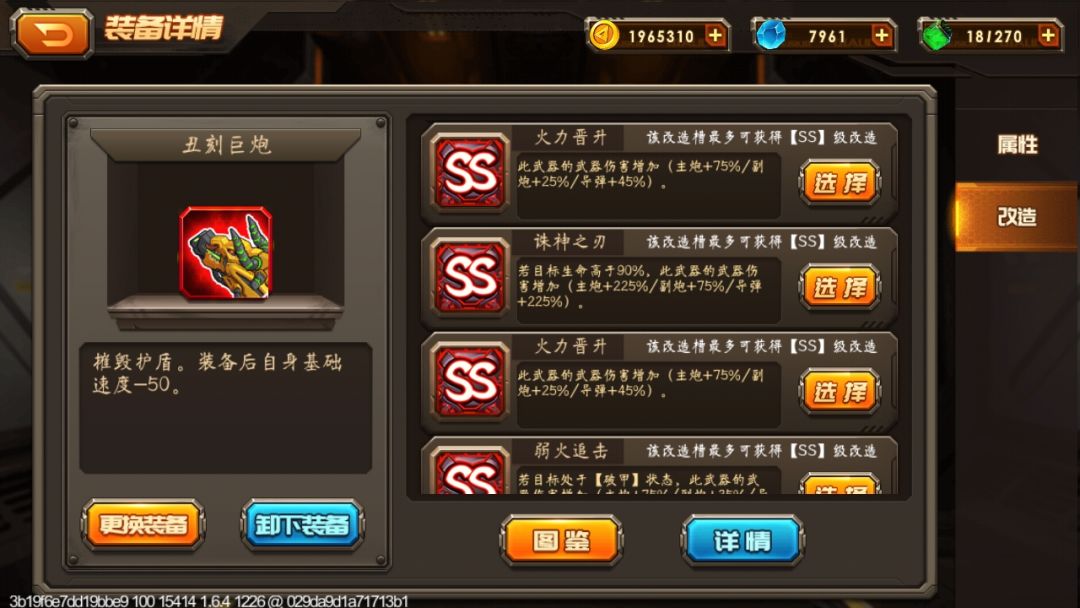Click the 更换装备 button
This screenshot has width=1080, height=608.
pos(143,525)
